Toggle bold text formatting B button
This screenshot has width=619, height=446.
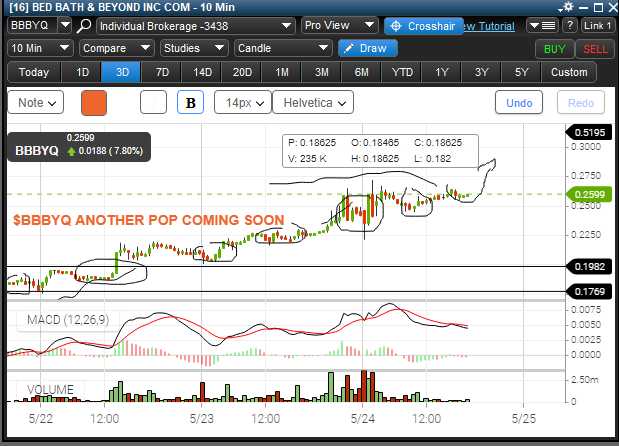(x=190, y=103)
